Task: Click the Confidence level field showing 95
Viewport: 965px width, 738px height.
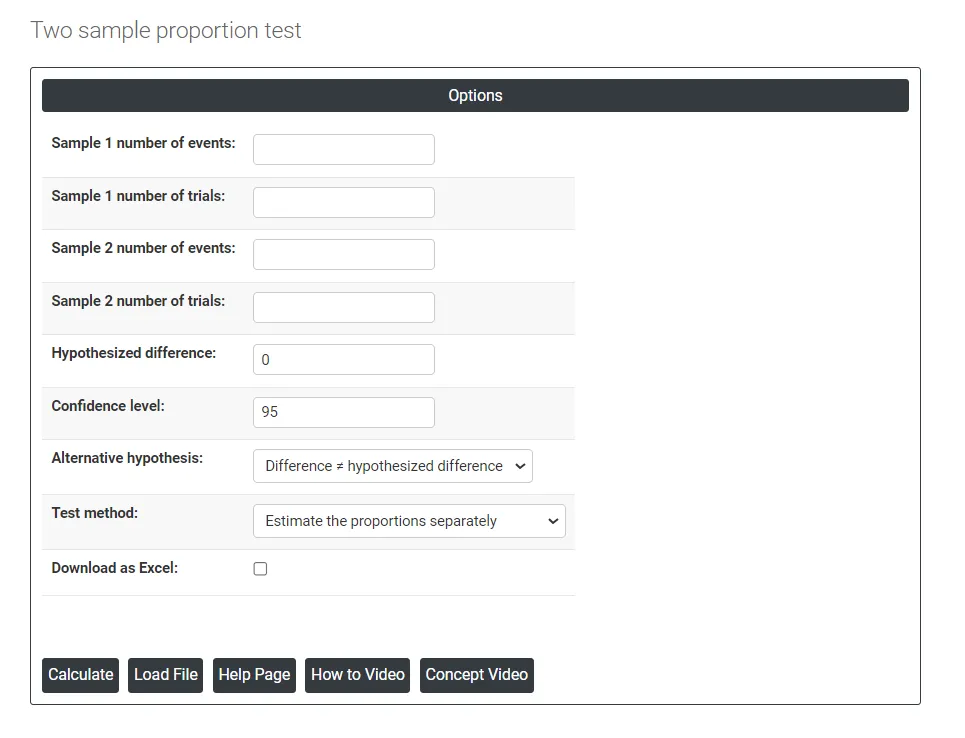Action: click(343, 412)
